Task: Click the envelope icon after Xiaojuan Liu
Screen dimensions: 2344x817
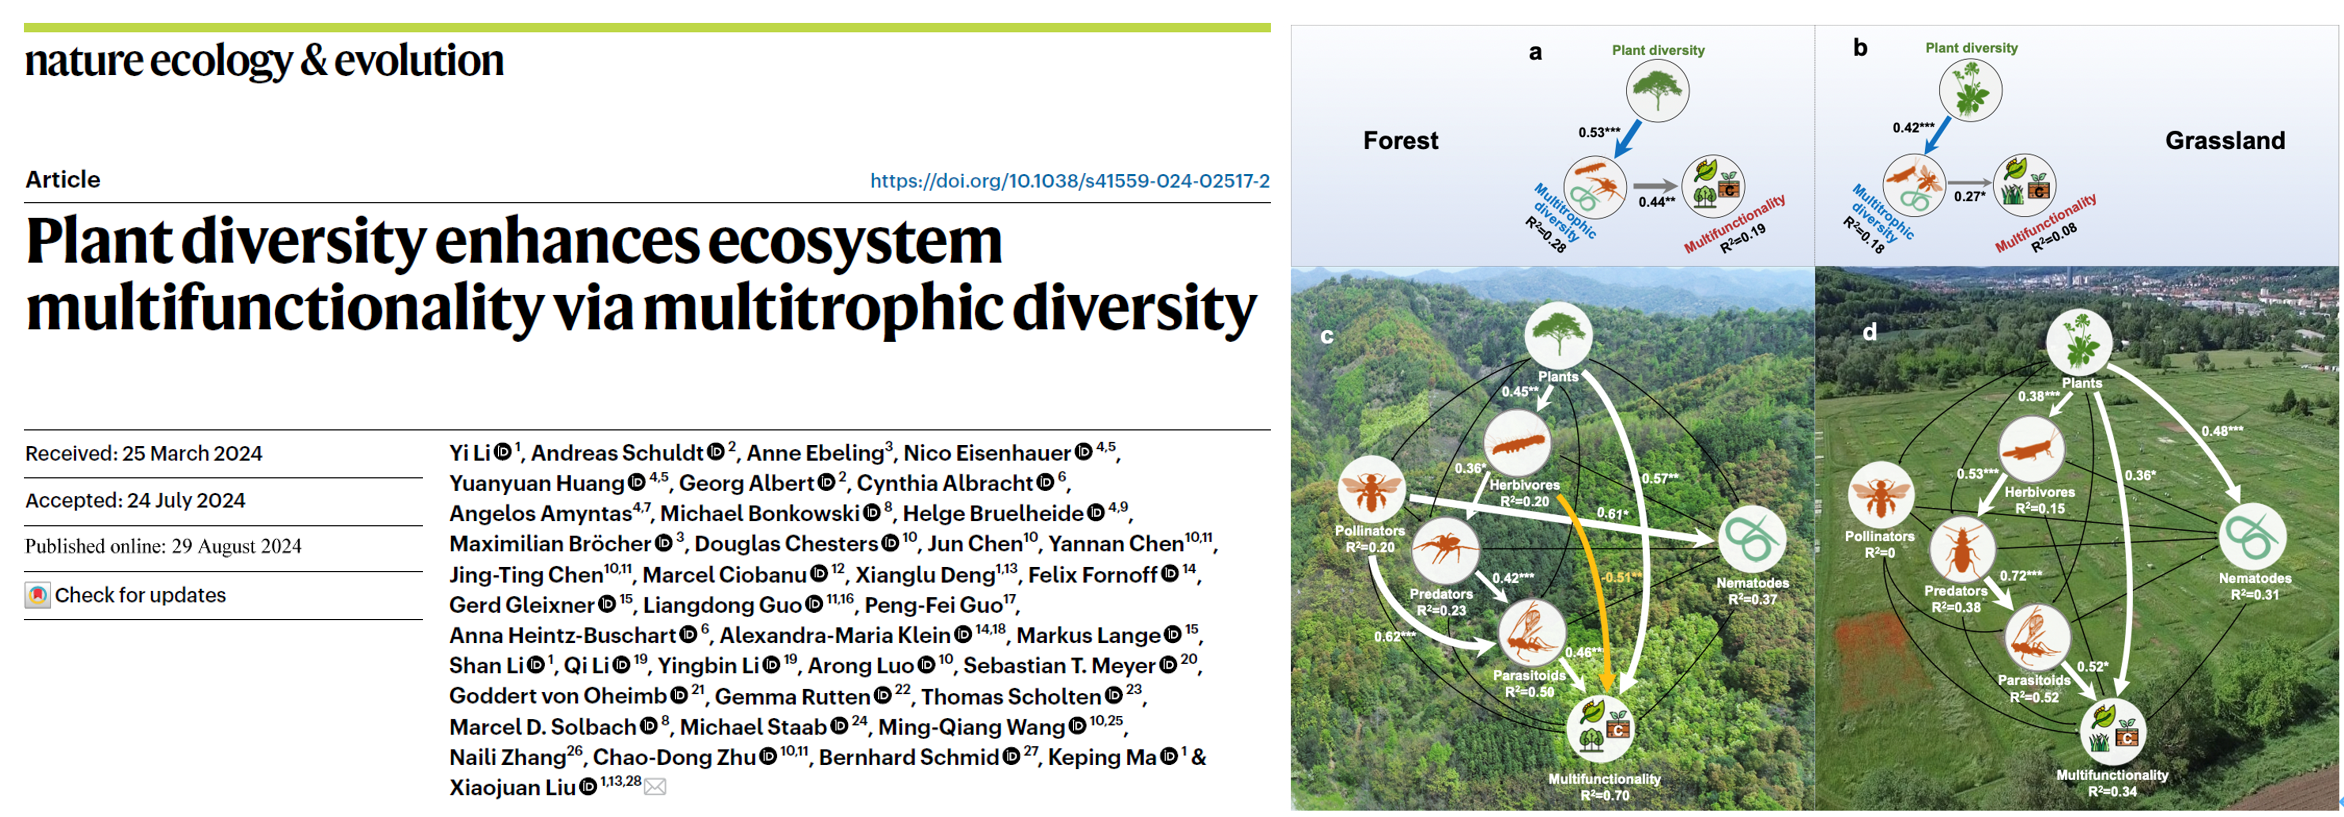Action: click(655, 788)
